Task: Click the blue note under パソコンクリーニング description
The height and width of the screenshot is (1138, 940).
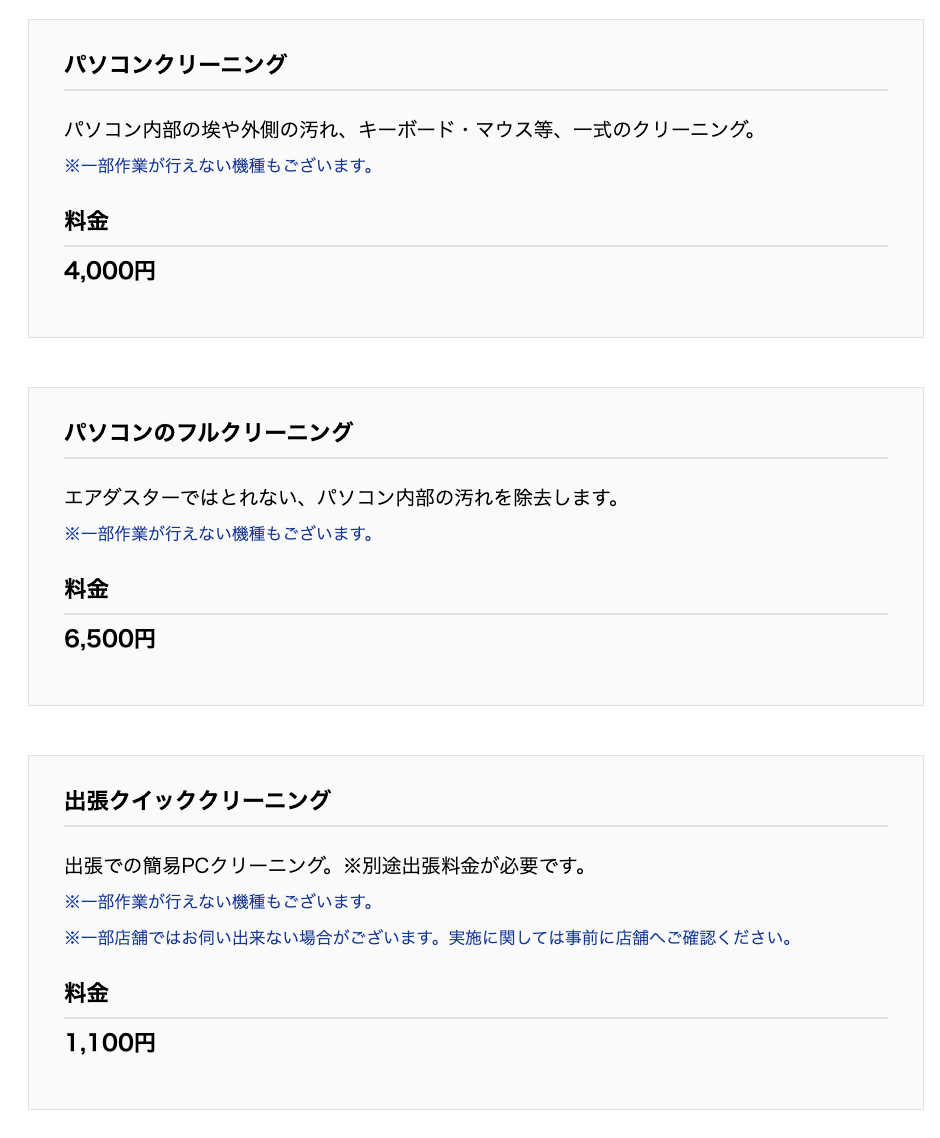Action: [219, 166]
